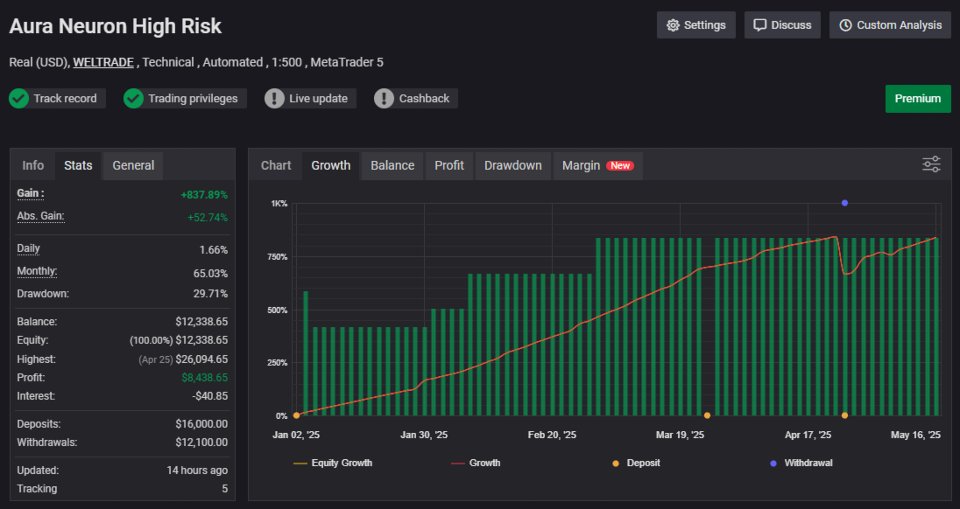Image resolution: width=960 pixels, height=509 pixels.
Task: Launch Custom Analysis clock button
Action: 889,25
